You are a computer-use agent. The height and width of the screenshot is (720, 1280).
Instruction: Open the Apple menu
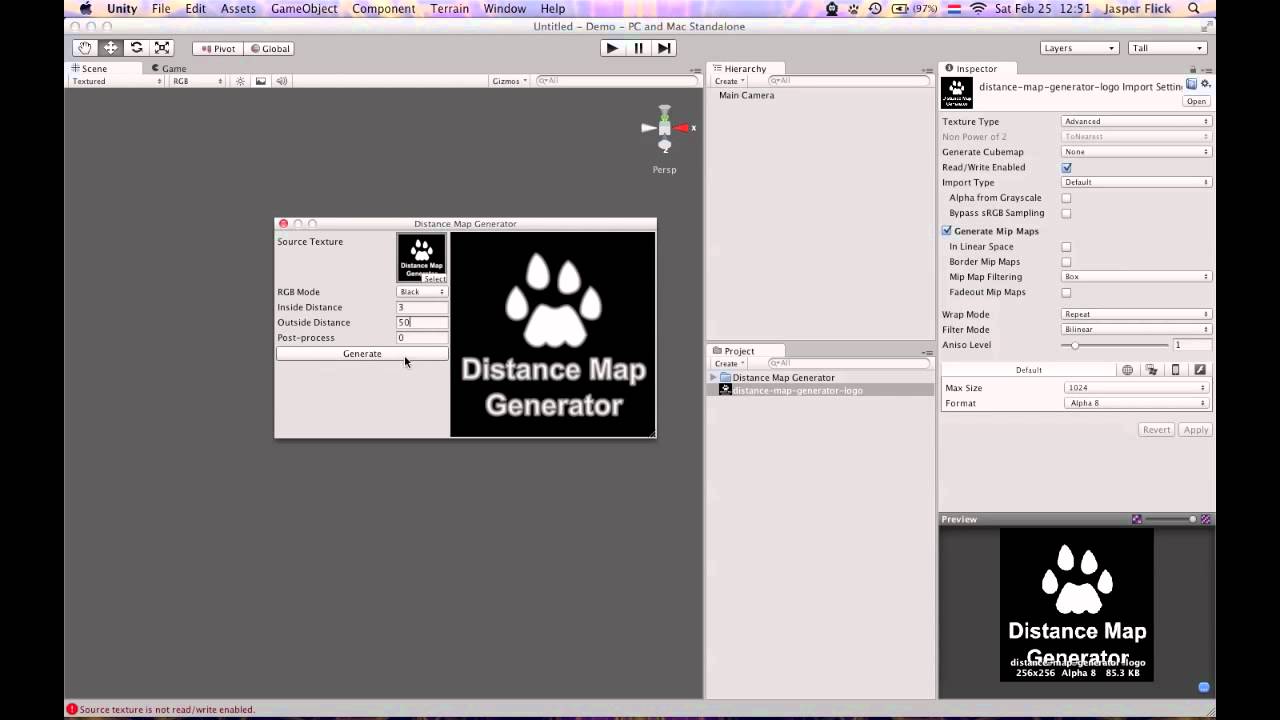pos(86,9)
